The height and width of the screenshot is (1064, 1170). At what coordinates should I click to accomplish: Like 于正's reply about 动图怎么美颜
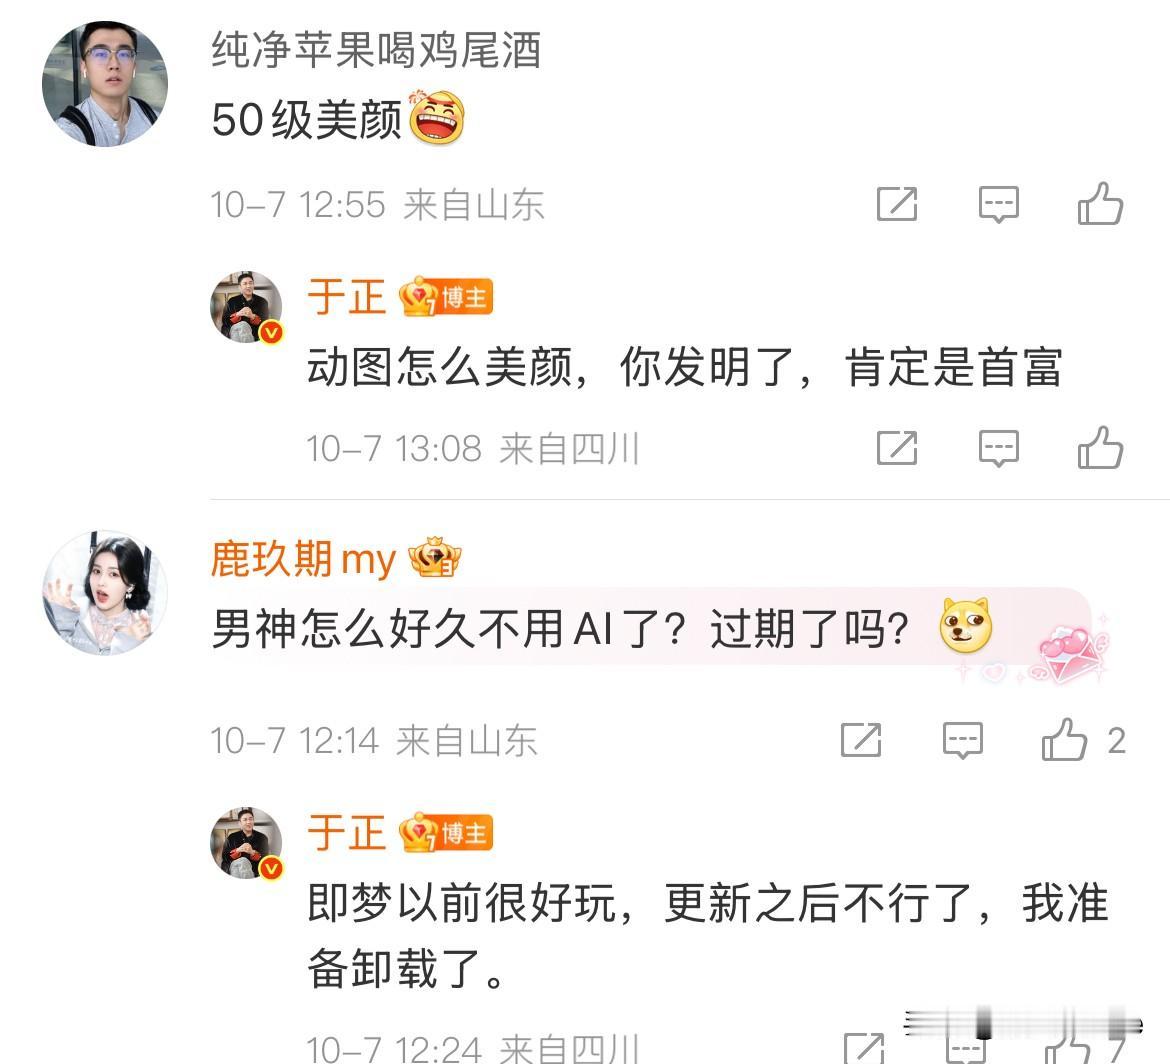tap(1100, 448)
